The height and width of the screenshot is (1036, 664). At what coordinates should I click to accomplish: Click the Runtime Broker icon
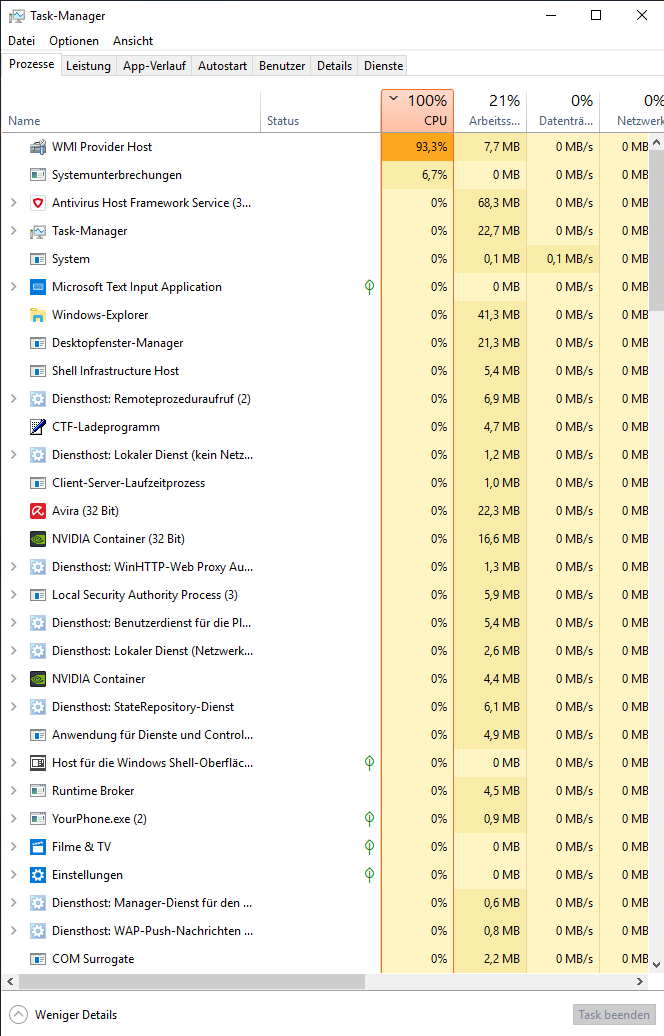click(x=38, y=791)
